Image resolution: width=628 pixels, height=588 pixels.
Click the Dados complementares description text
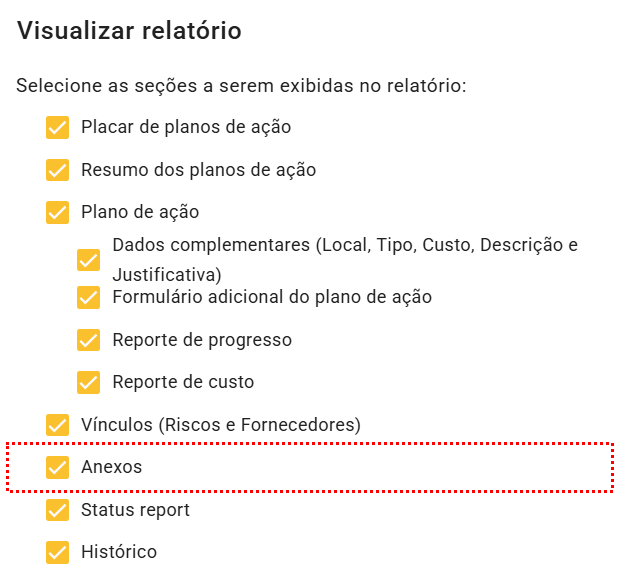pyautogui.click(x=345, y=246)
